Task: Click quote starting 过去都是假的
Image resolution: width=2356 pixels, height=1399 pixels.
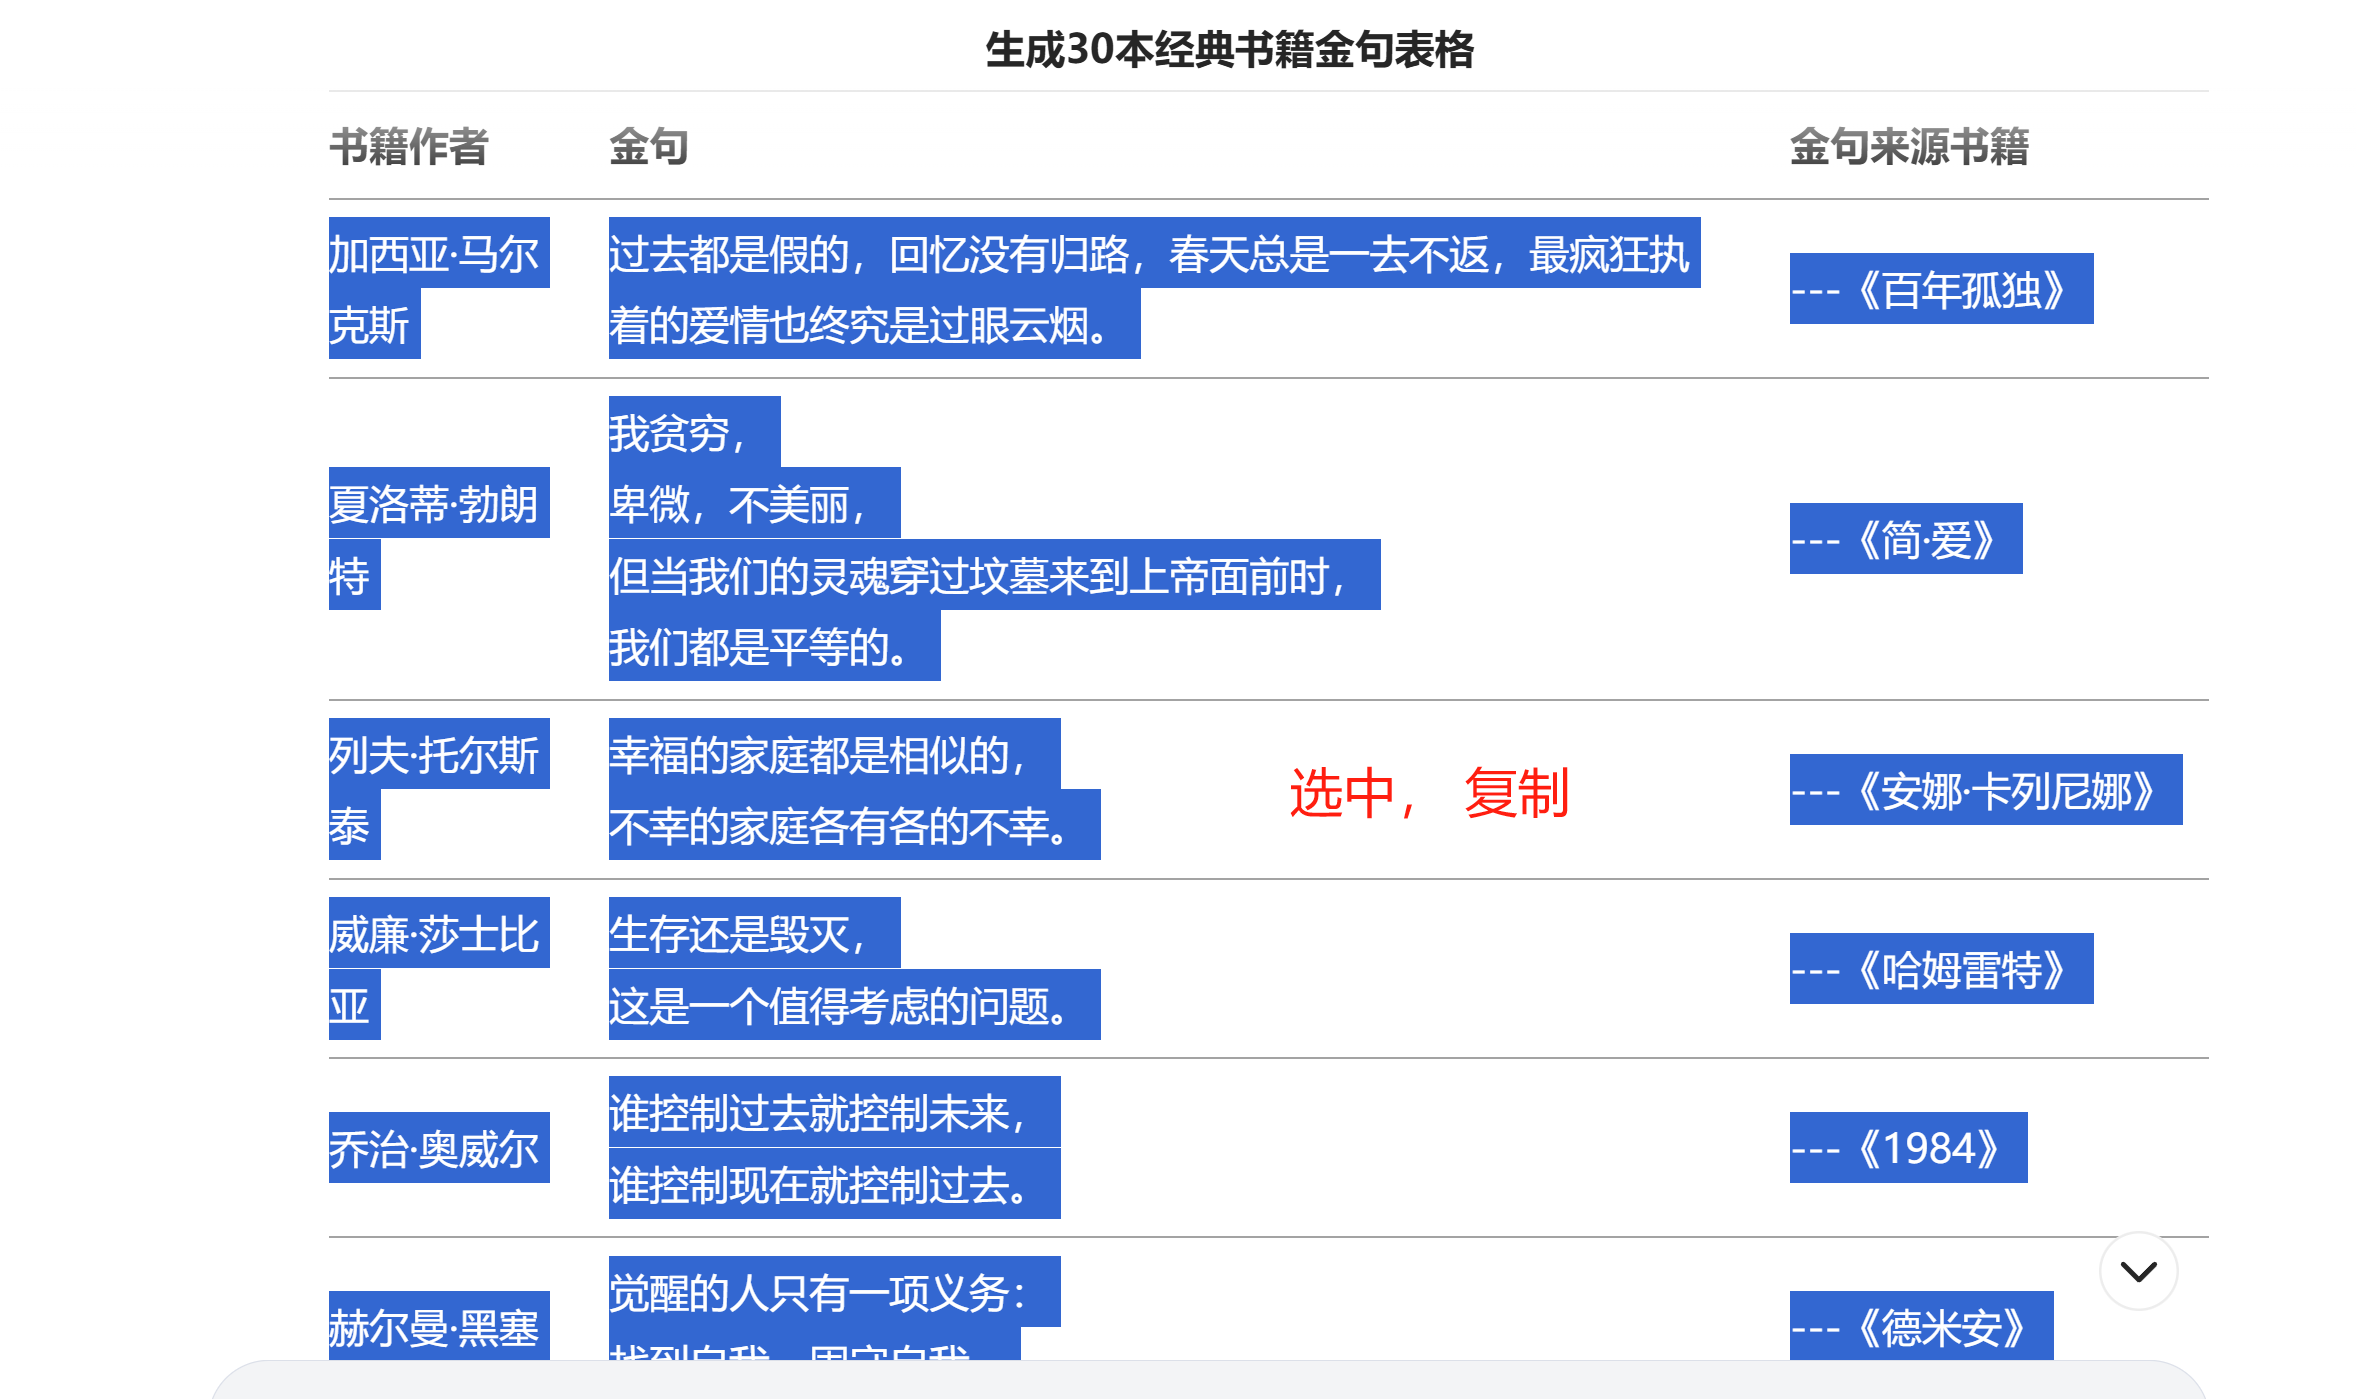Action: click(x=1154, y=288)
